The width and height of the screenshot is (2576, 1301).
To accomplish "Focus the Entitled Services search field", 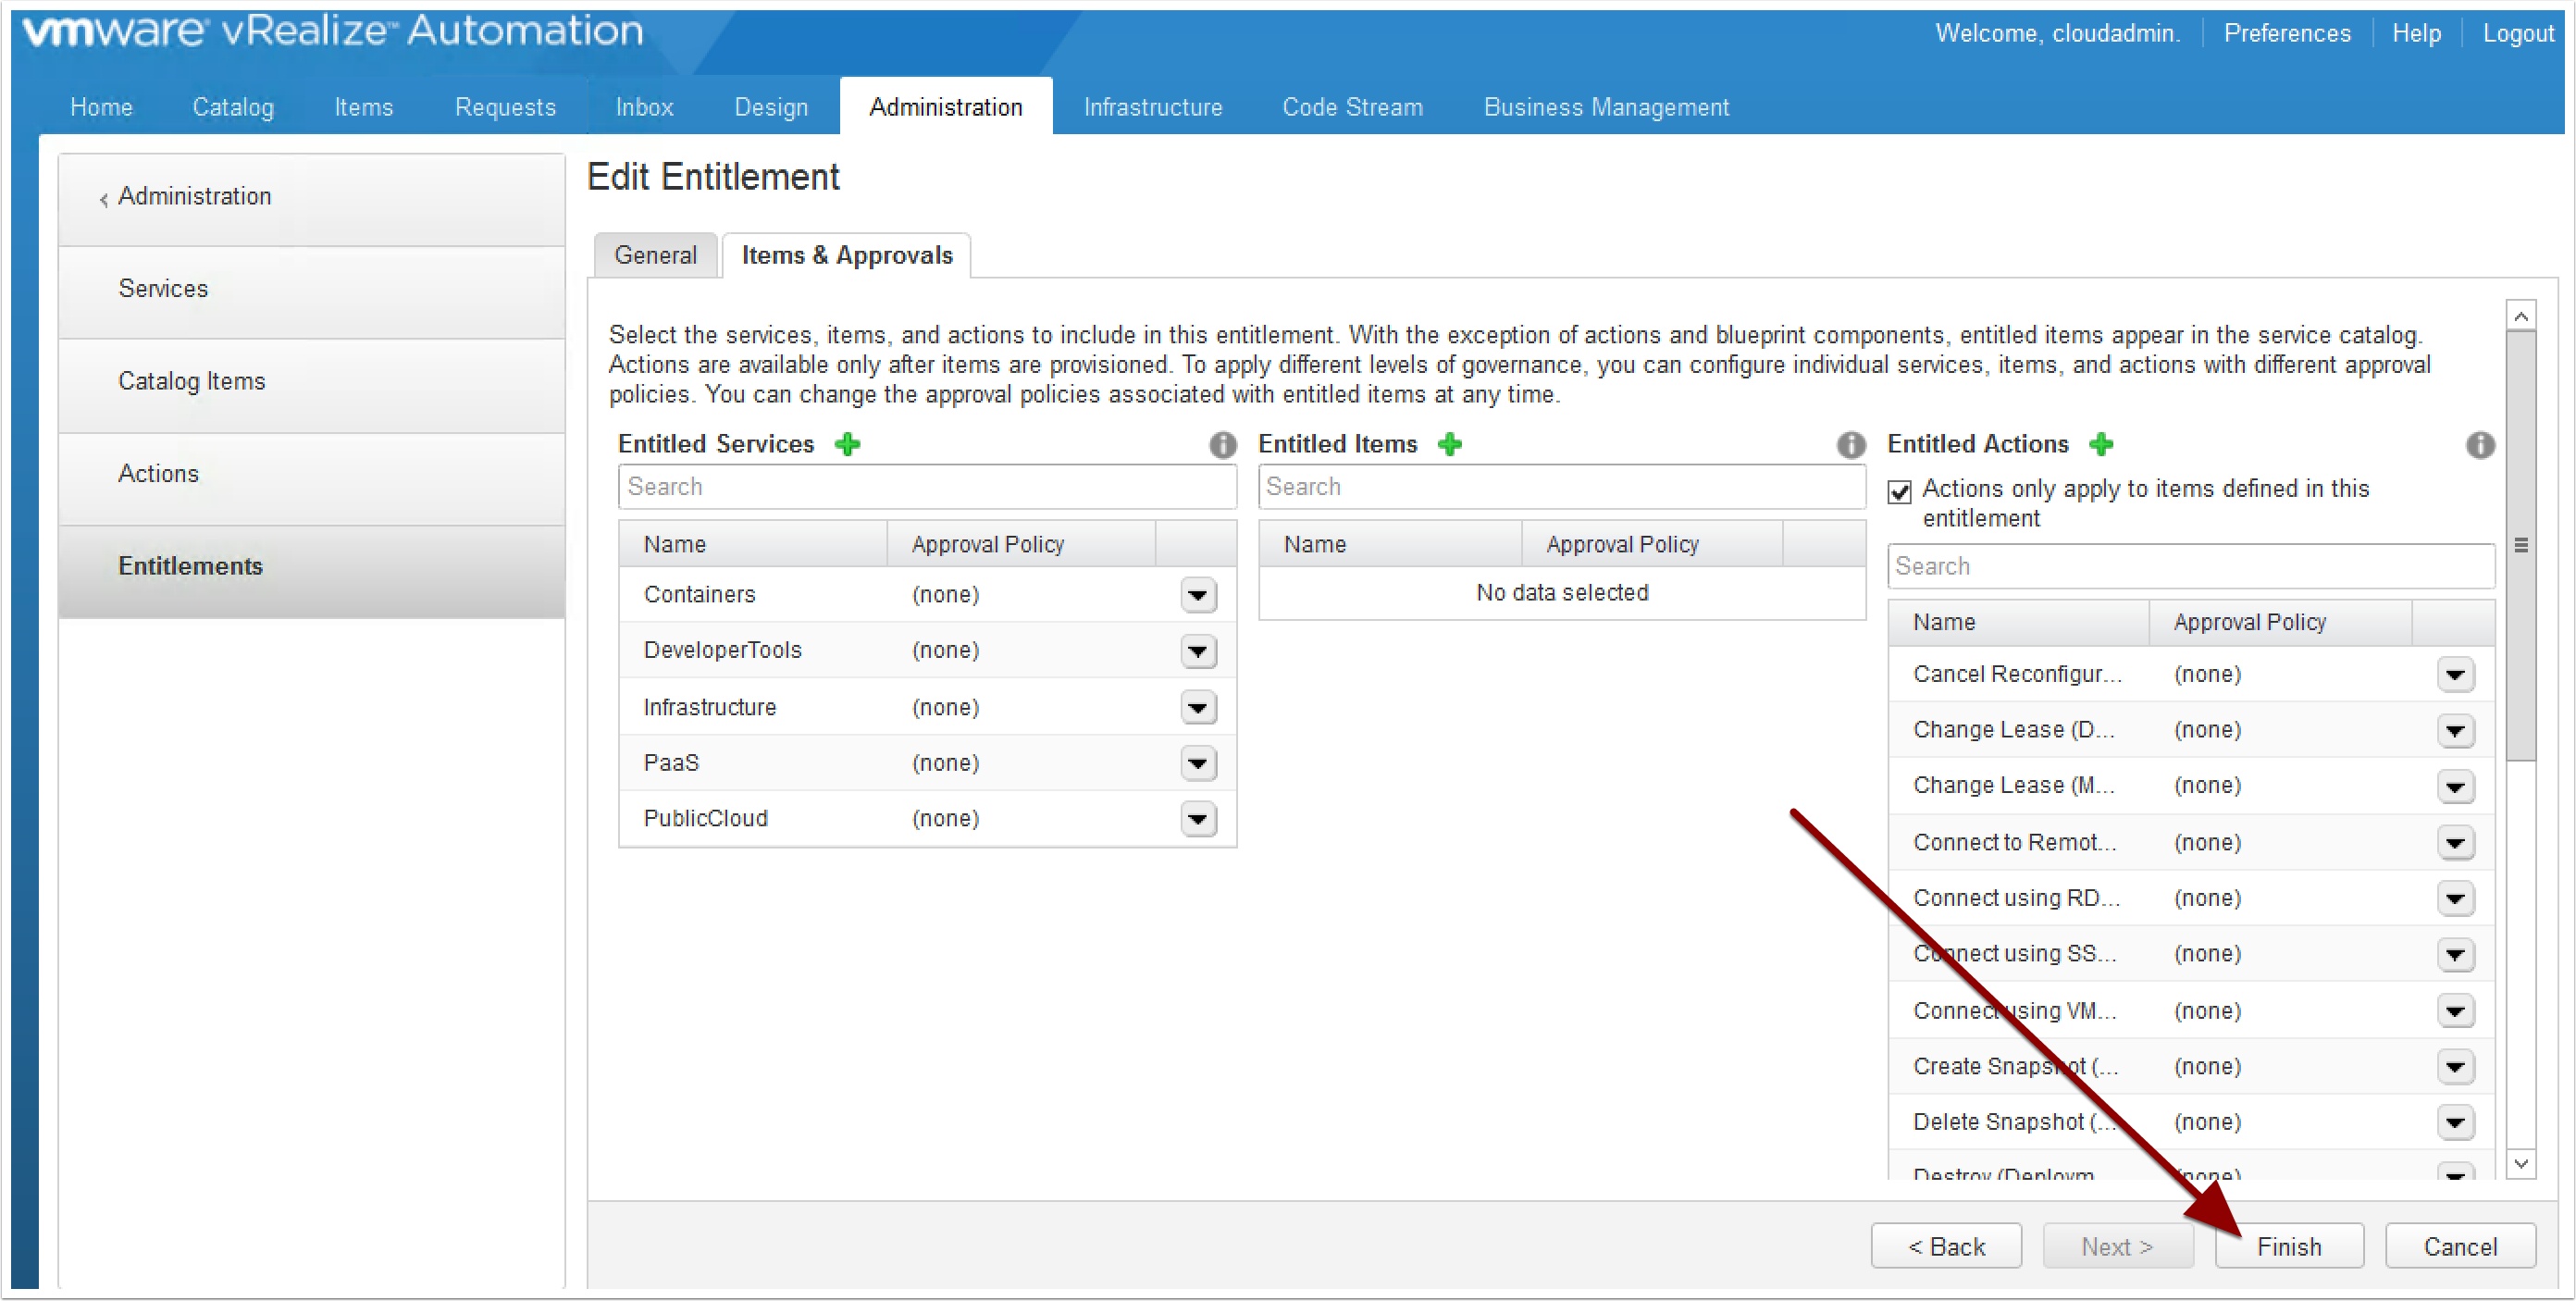I will tap(926, 487).
